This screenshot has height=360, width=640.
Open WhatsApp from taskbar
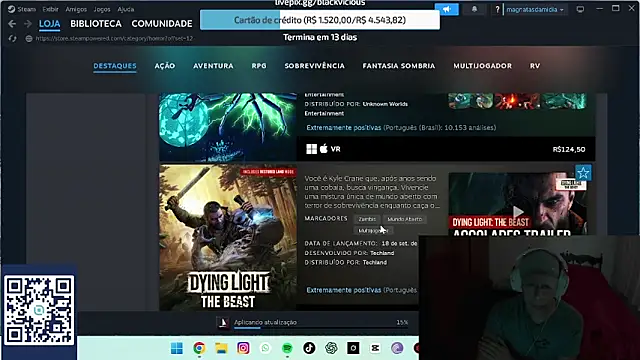(x=265, y=348)
